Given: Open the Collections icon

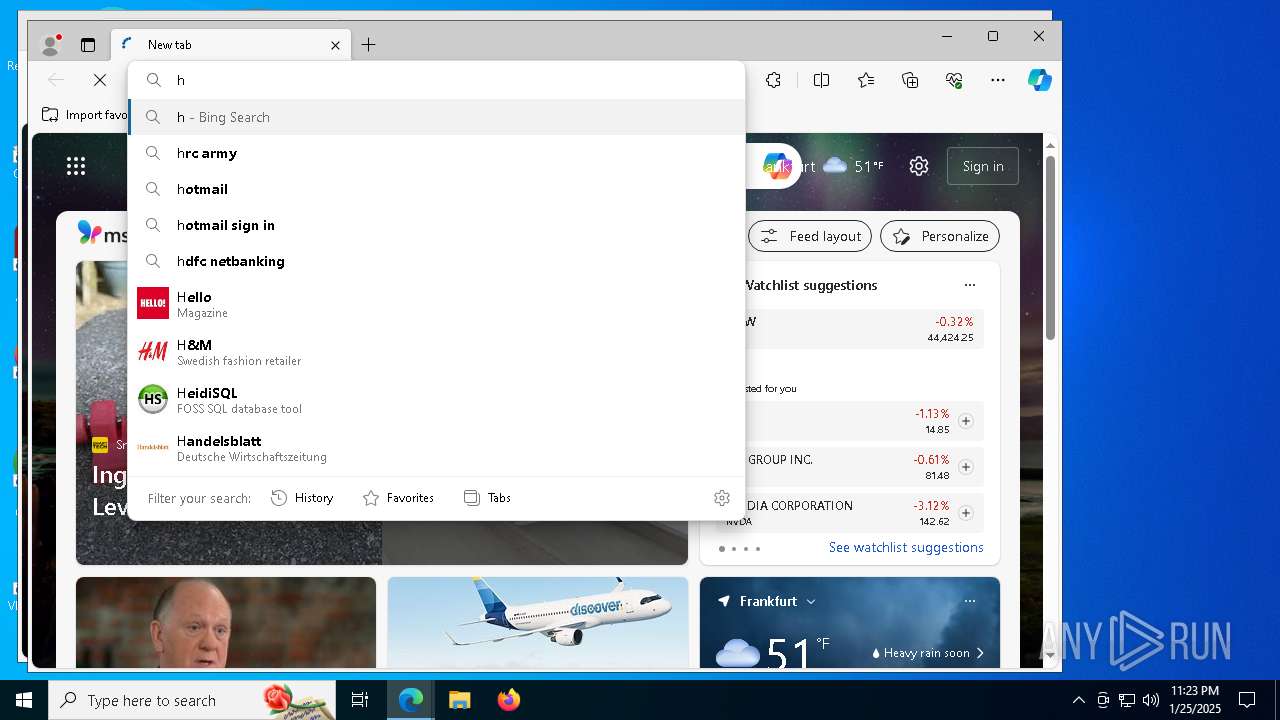Looking at the screenshot, I should (910, 80).
